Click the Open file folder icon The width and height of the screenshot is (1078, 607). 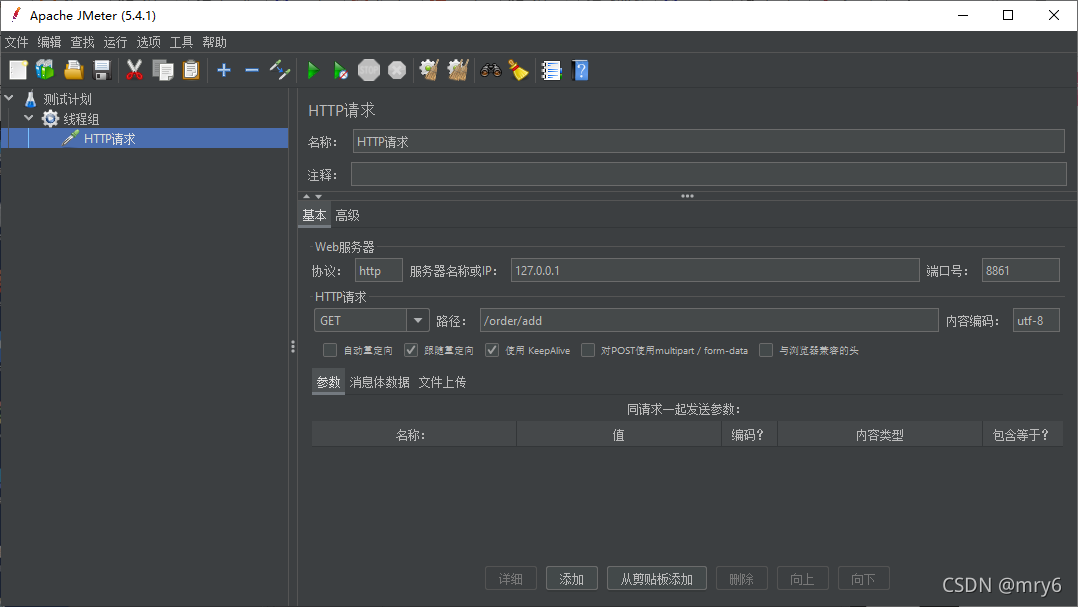tap(74, 70)
